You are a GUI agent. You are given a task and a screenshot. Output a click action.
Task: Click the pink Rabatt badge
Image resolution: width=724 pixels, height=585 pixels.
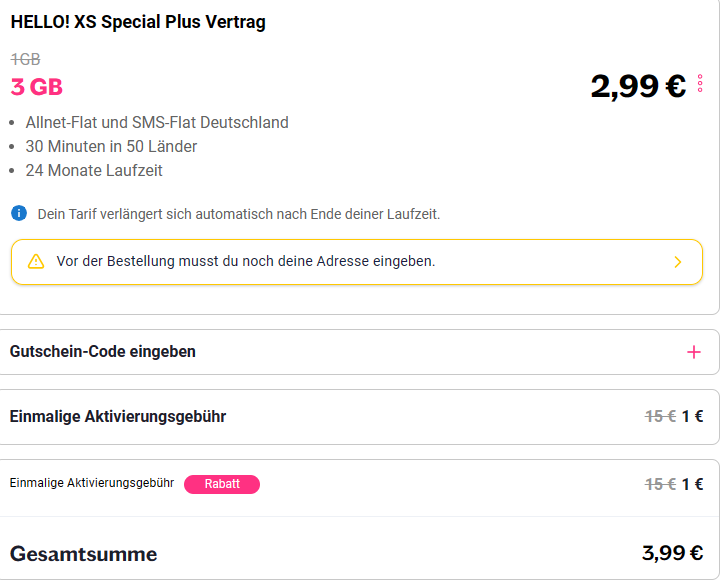222,484
